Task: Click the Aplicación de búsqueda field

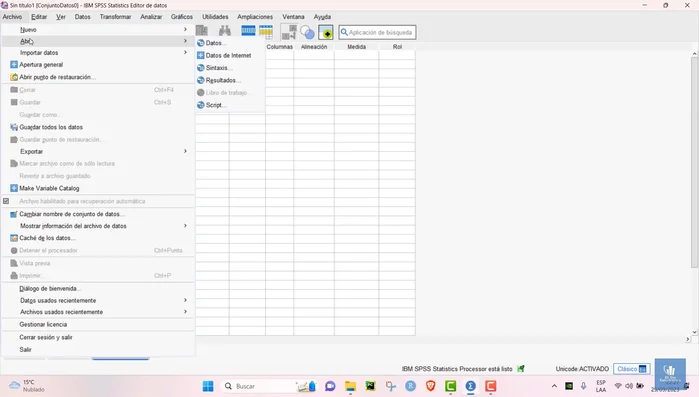Action: pos(377,32)
